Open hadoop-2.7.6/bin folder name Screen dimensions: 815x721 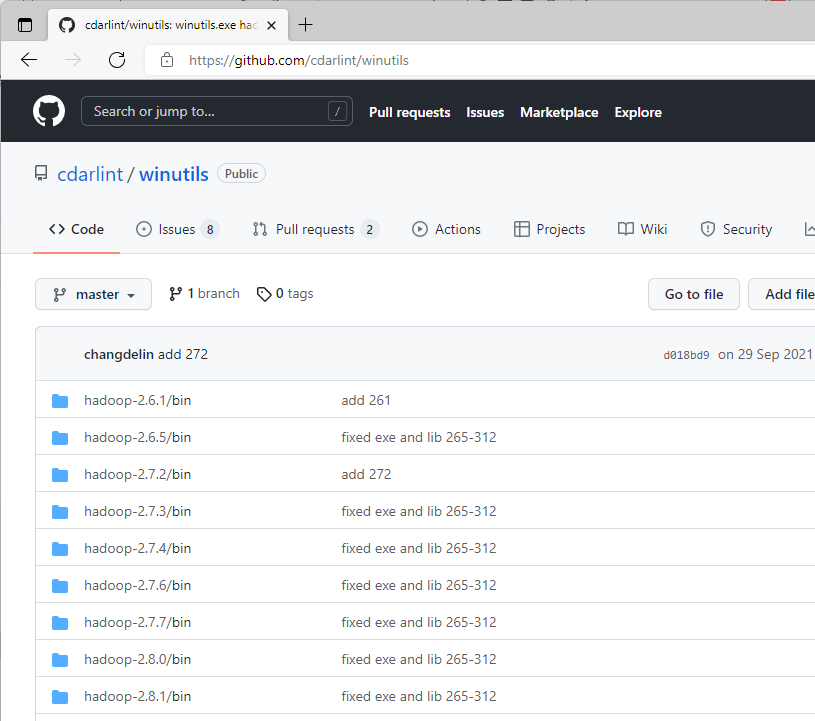click(138, 586)
